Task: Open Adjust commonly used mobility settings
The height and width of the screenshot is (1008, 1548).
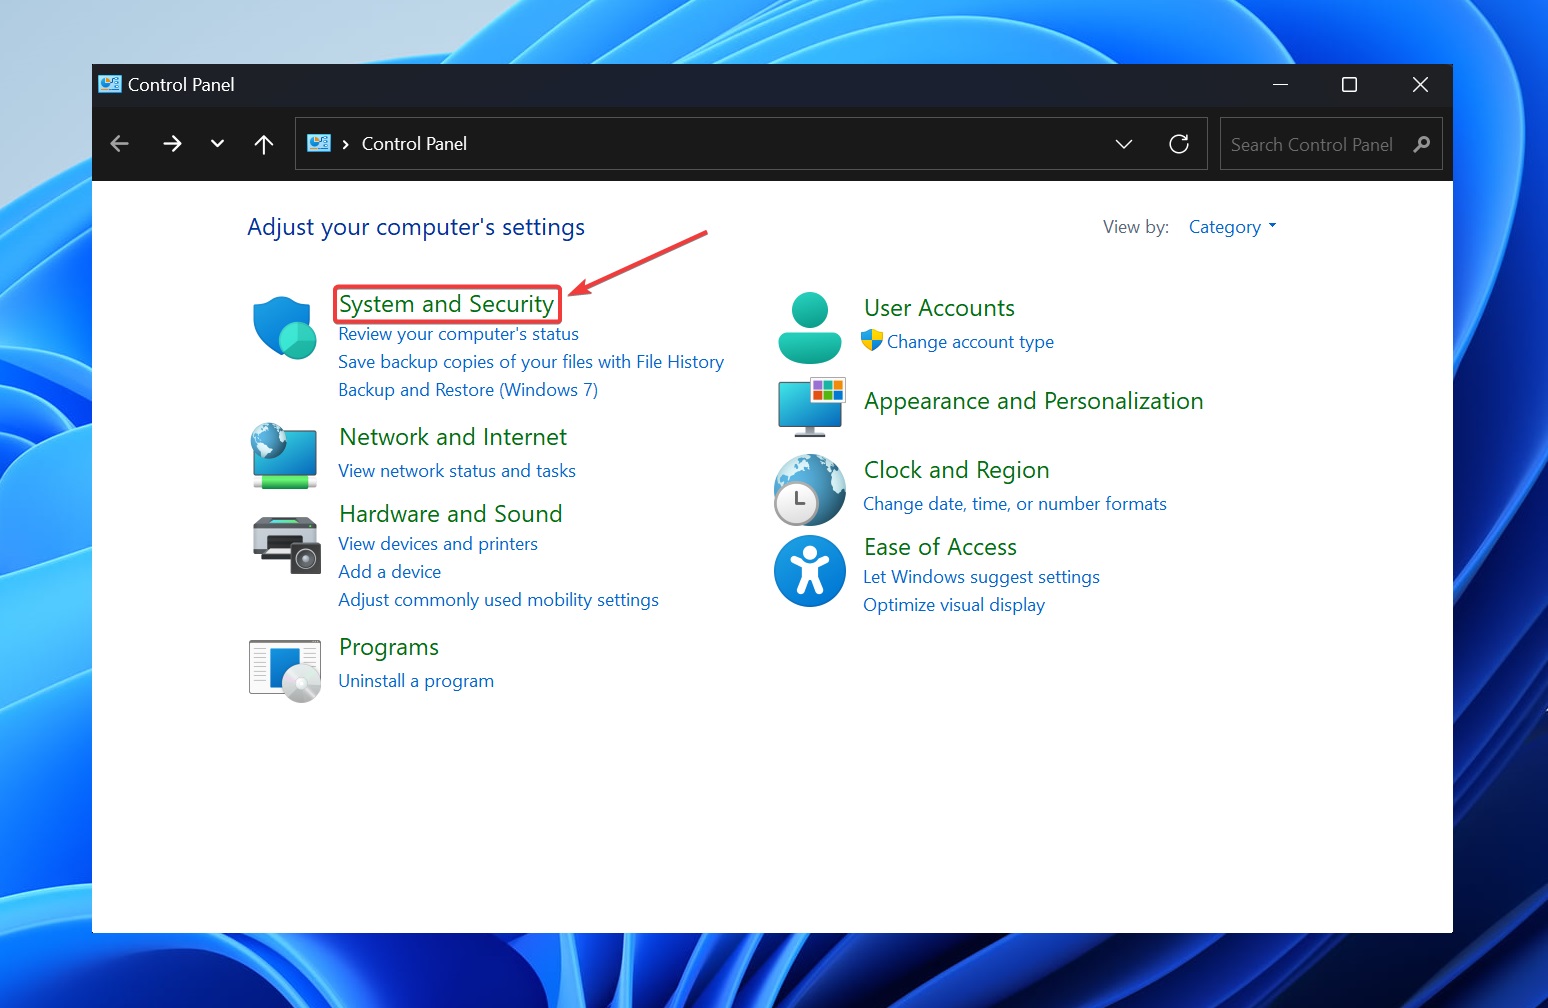Action: coord(498,600)
